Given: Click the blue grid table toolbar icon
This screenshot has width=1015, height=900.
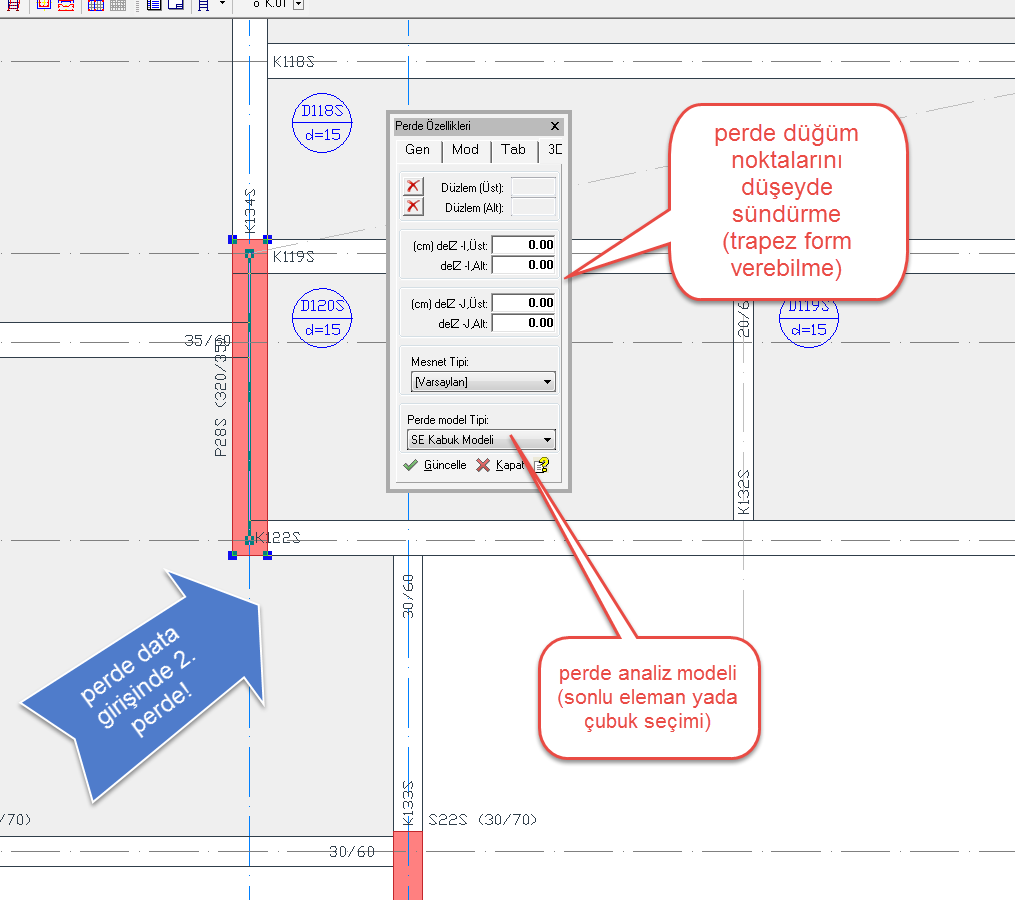Looking at the screenshot, I should 96,5.
